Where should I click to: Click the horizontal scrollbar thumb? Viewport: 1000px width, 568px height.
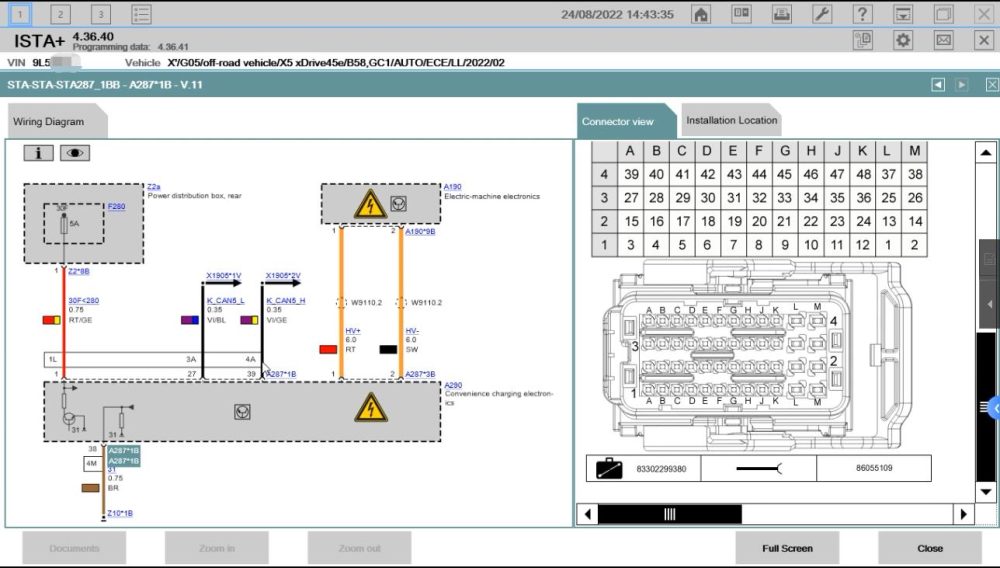pos(670,514)
